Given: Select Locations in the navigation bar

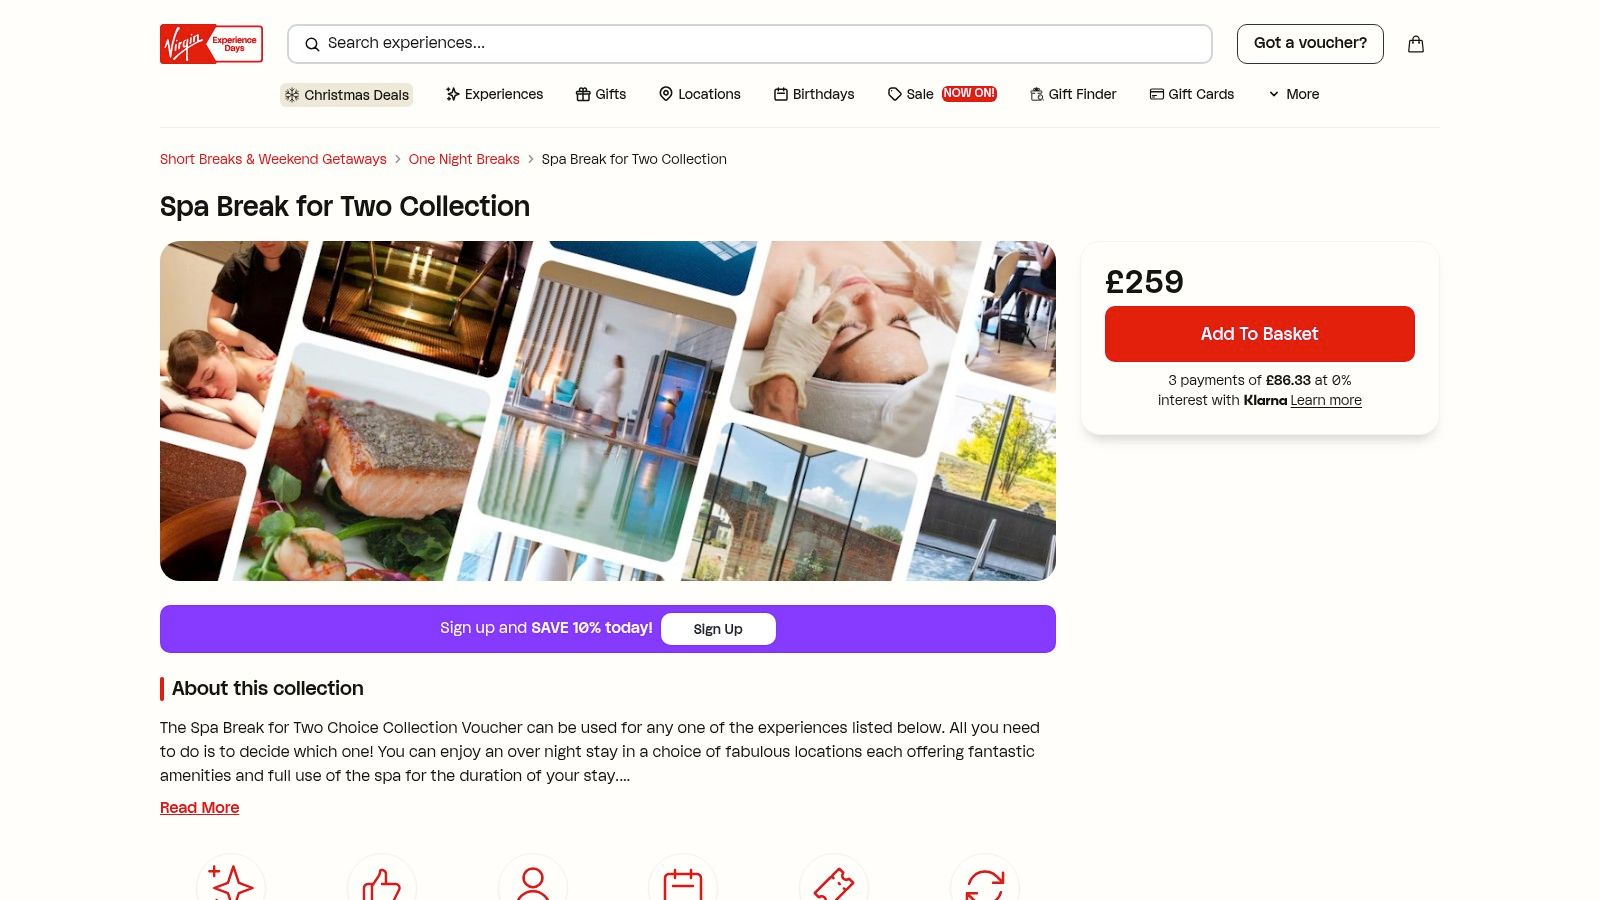Looking at the screenshot, I should pos(700,94).
